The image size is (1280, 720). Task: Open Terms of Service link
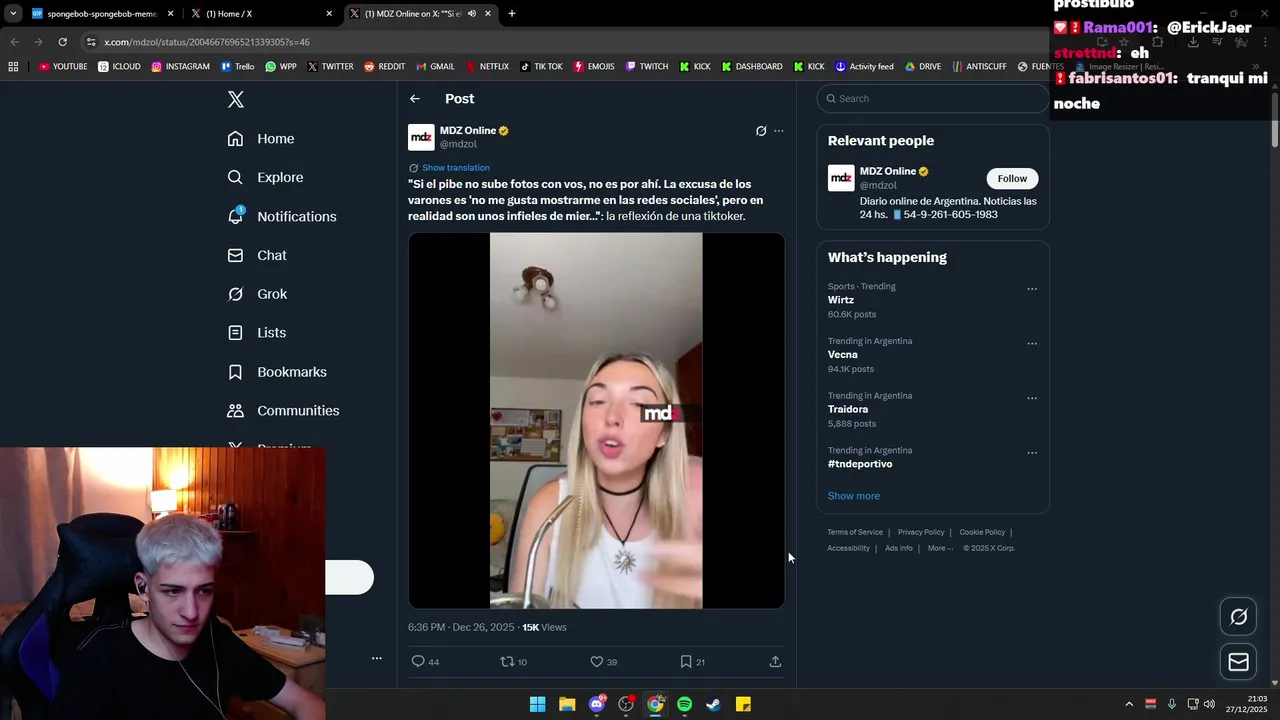click(x=855, y=532)
